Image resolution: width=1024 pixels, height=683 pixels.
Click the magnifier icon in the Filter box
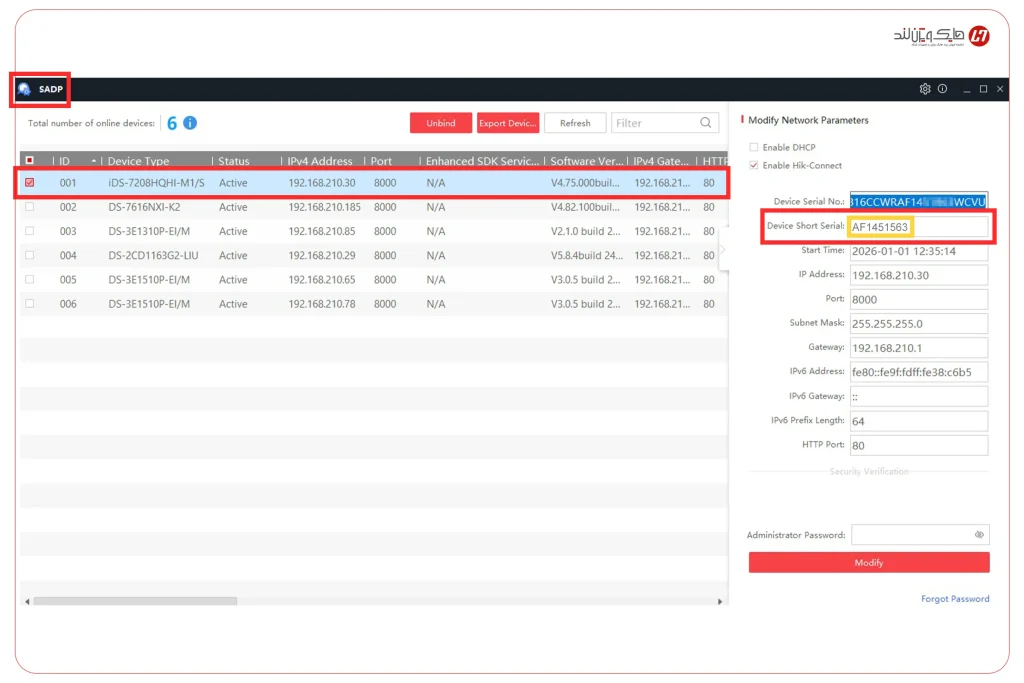705,122
